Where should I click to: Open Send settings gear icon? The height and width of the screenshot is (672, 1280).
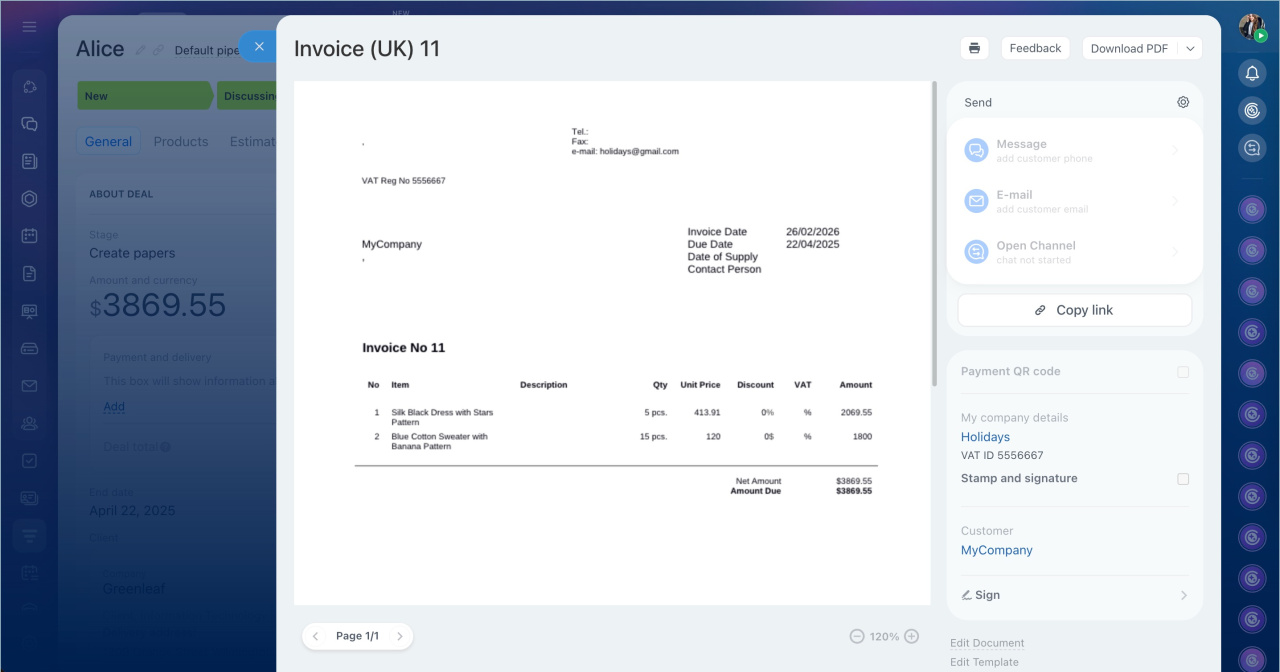point(1183,102)
